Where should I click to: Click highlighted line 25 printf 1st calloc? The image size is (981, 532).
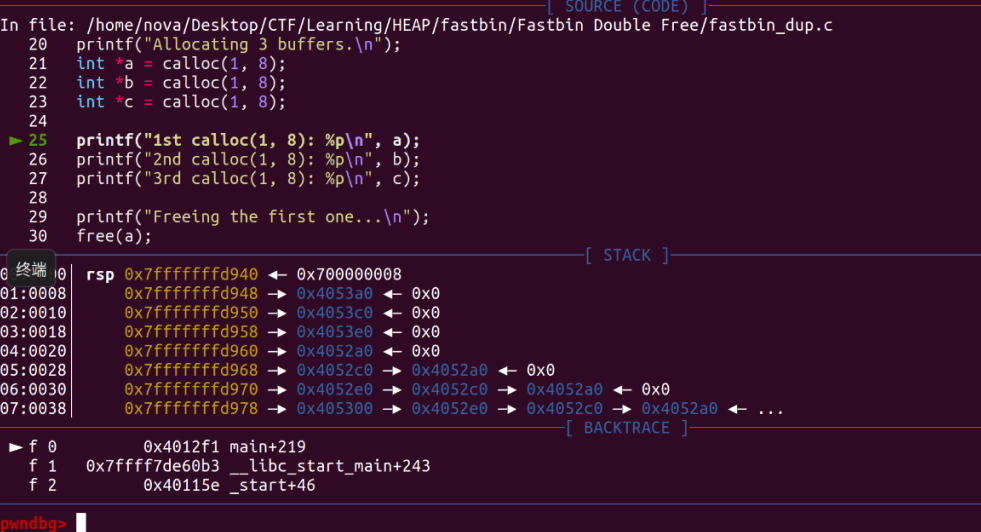[248, 140]
